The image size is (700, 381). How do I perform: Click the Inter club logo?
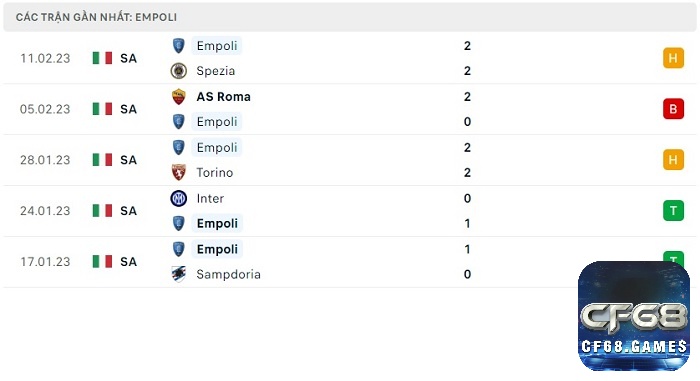[179, 198]
